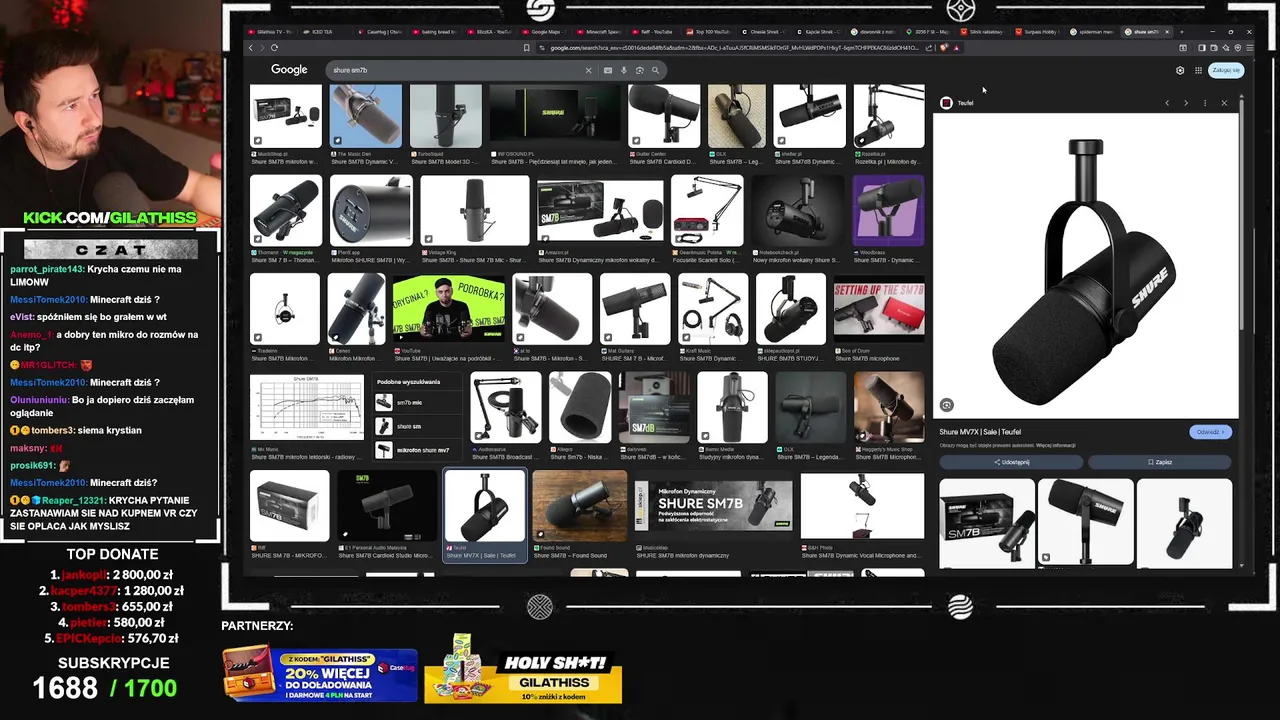Open the selected Teufel 'Shure MV7X' result thumbnail

(x=485, y=507)
